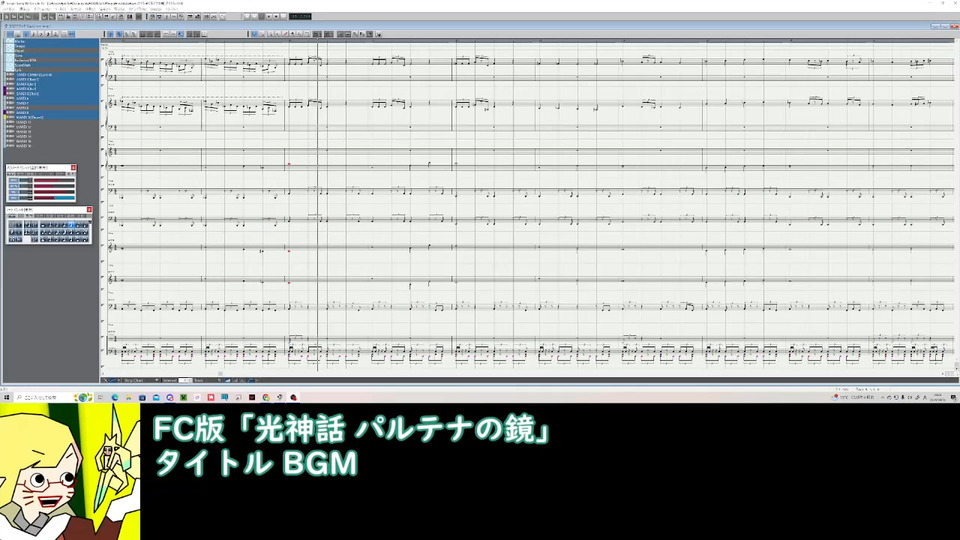This screenshot has height=540, width=960.
Task: Open the Windows Start menu
Action: [x=7, y=397]
